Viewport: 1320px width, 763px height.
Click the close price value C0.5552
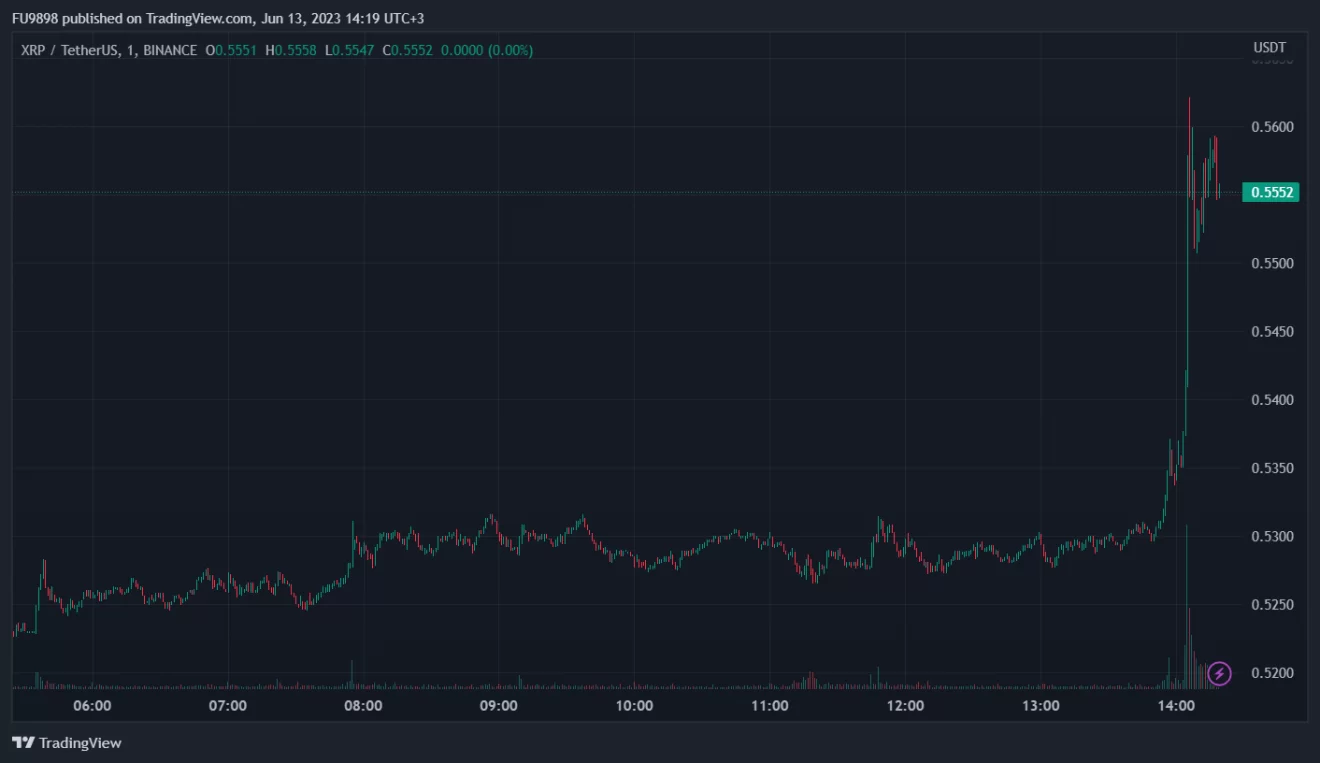pyautogui.click(x=410, y=50)
